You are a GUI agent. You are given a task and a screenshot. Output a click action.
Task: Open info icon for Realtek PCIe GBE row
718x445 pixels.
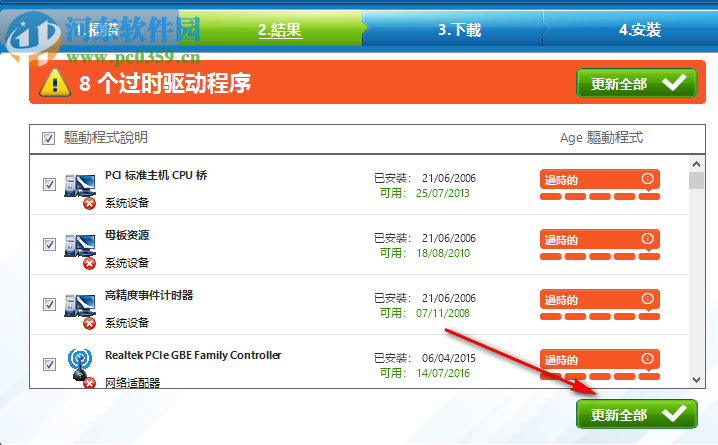[647, 358]
